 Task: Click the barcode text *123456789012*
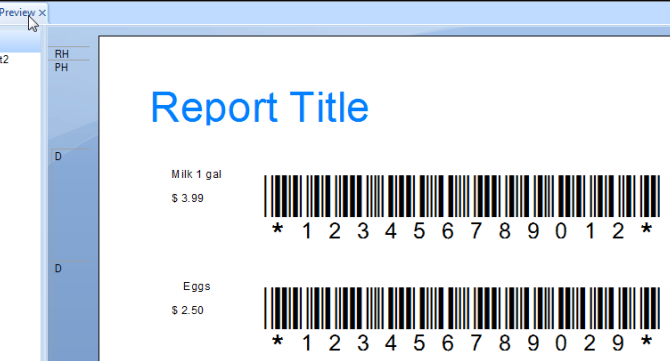point(462,231)
